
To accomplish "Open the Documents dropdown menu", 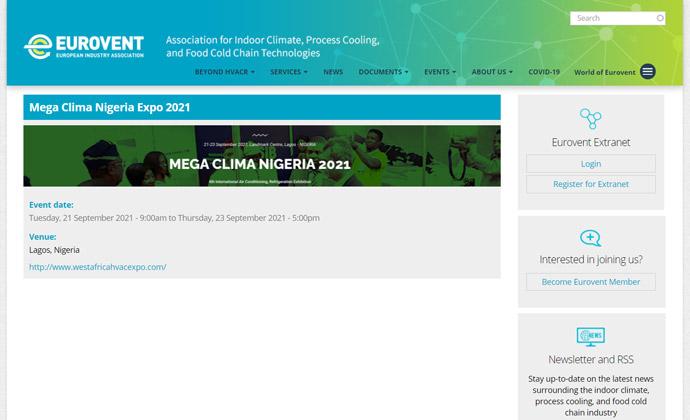I will [383, 72].
